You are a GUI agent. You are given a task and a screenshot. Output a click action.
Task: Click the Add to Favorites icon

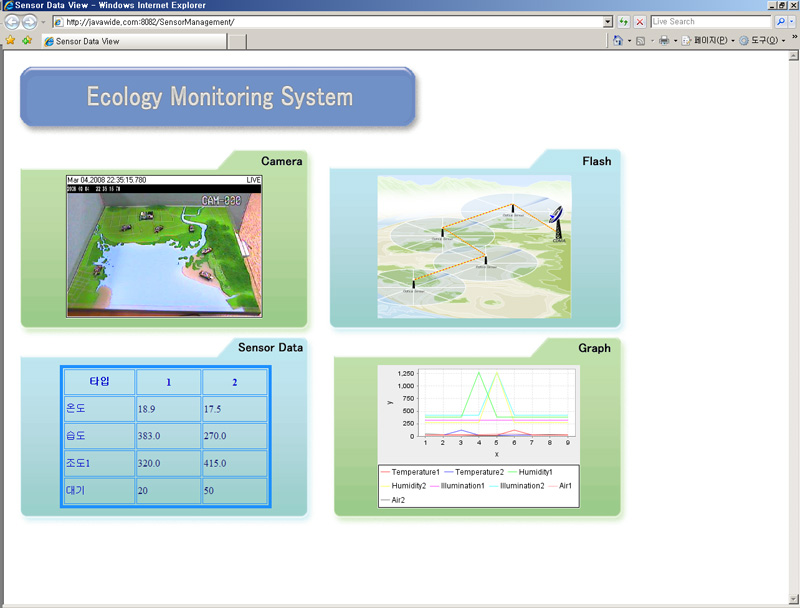tap(27, 40)
